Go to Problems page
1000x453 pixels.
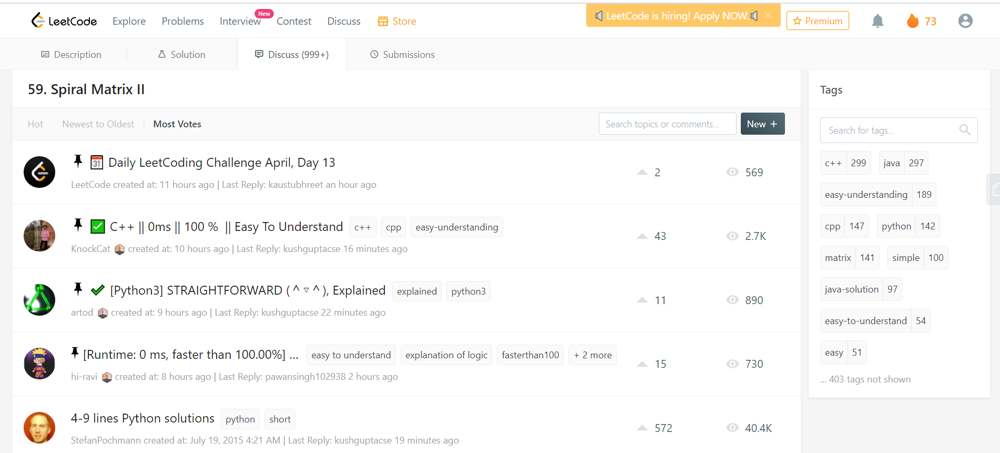pos(182,21)
